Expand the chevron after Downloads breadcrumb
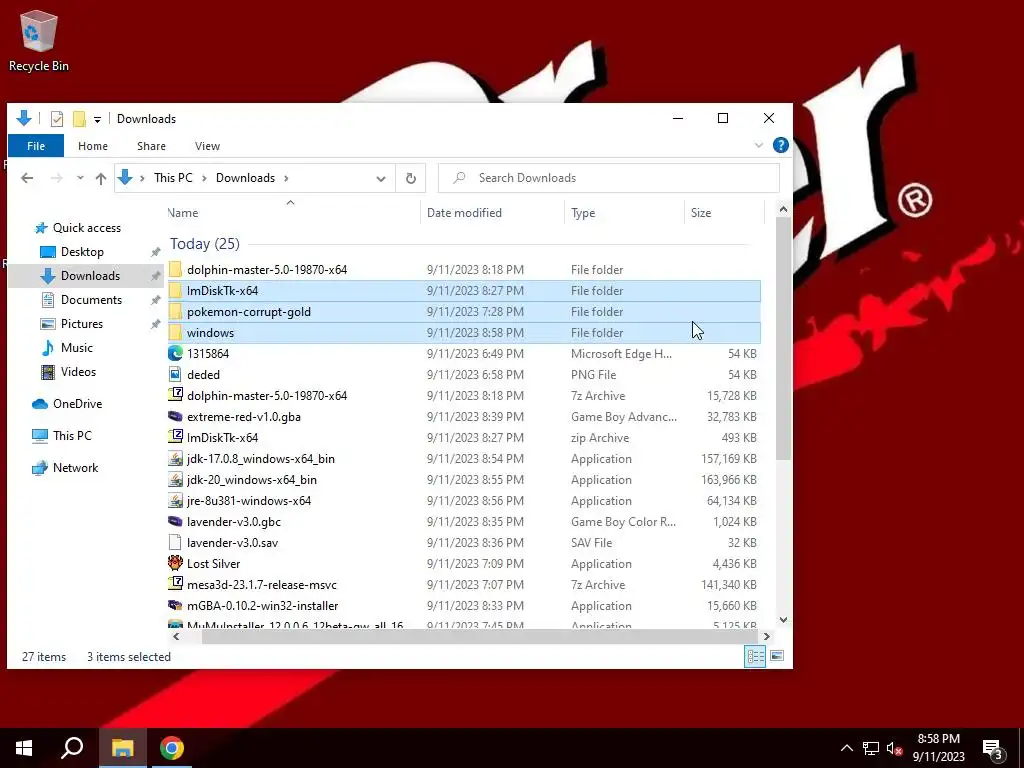This screenshot has height=768, width=1024. 286,178
